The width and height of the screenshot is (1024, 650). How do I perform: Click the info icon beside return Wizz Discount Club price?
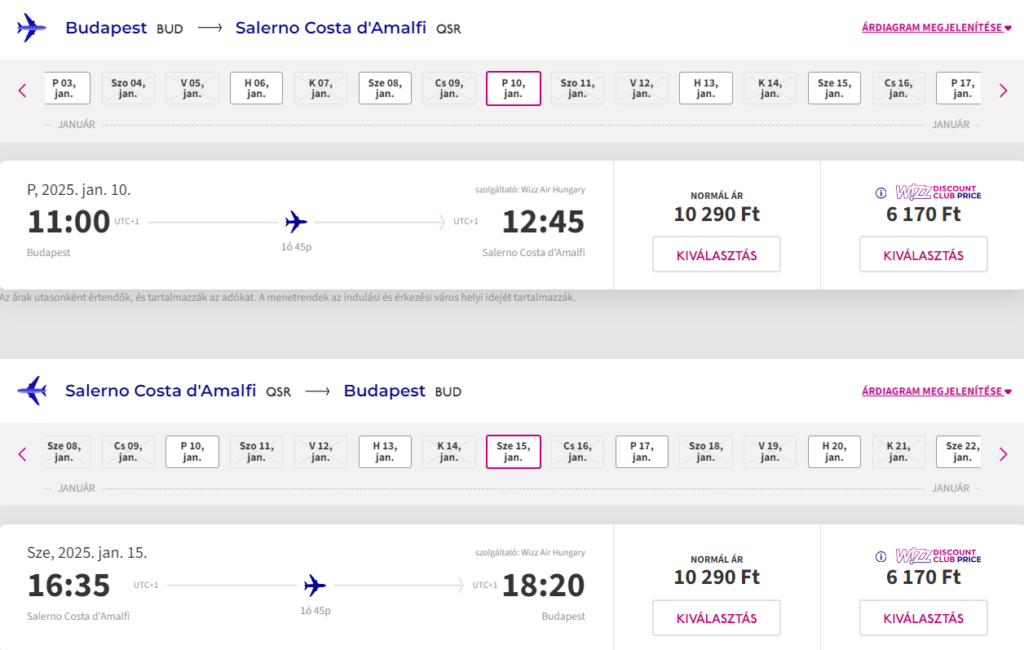click(881, 557)
